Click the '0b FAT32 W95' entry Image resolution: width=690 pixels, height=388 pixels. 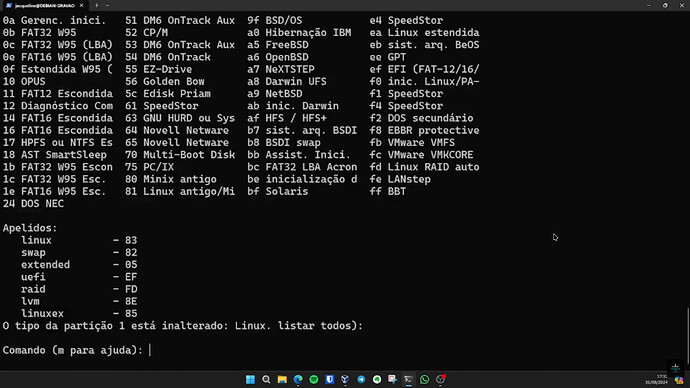tap(39, 33)
